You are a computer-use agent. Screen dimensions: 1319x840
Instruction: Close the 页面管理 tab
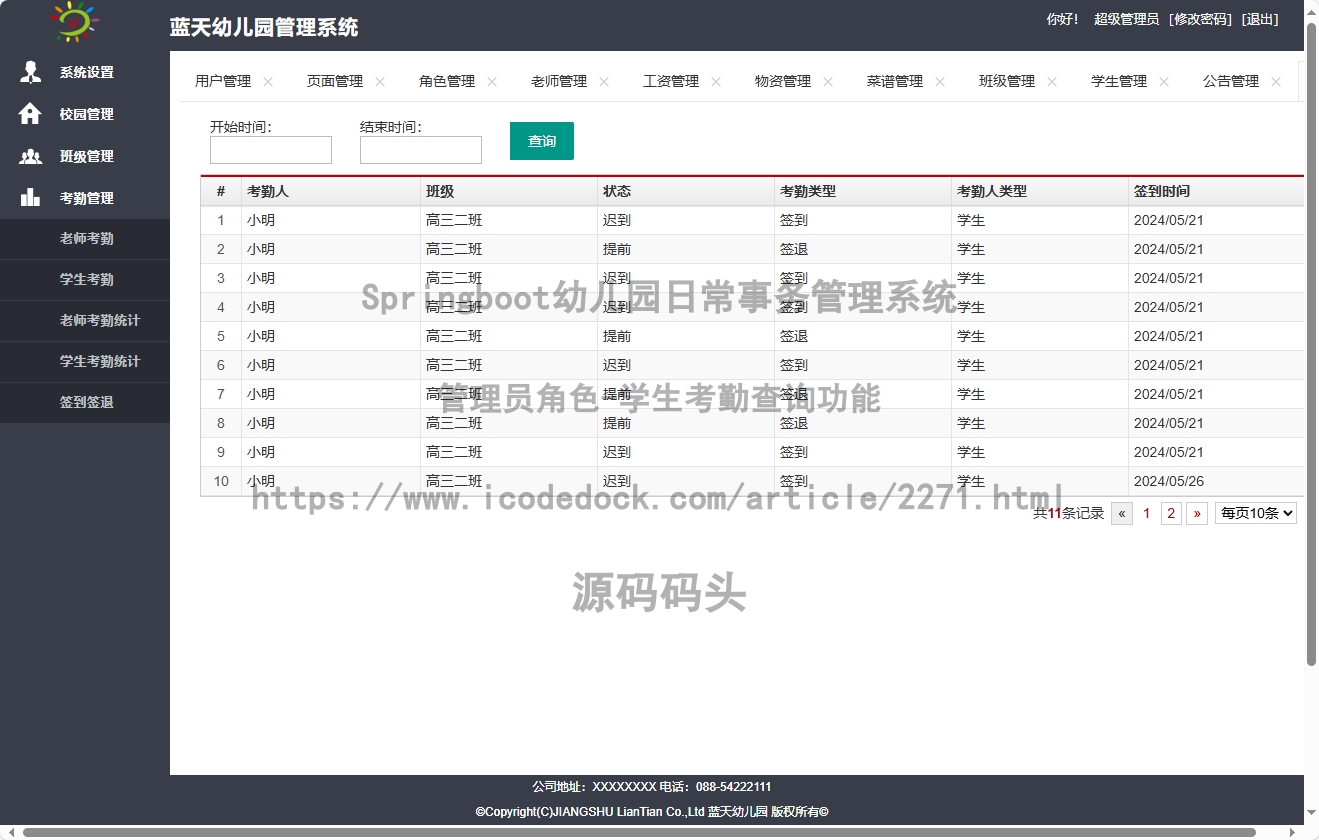pyautogui.click(x=380, y=82)
